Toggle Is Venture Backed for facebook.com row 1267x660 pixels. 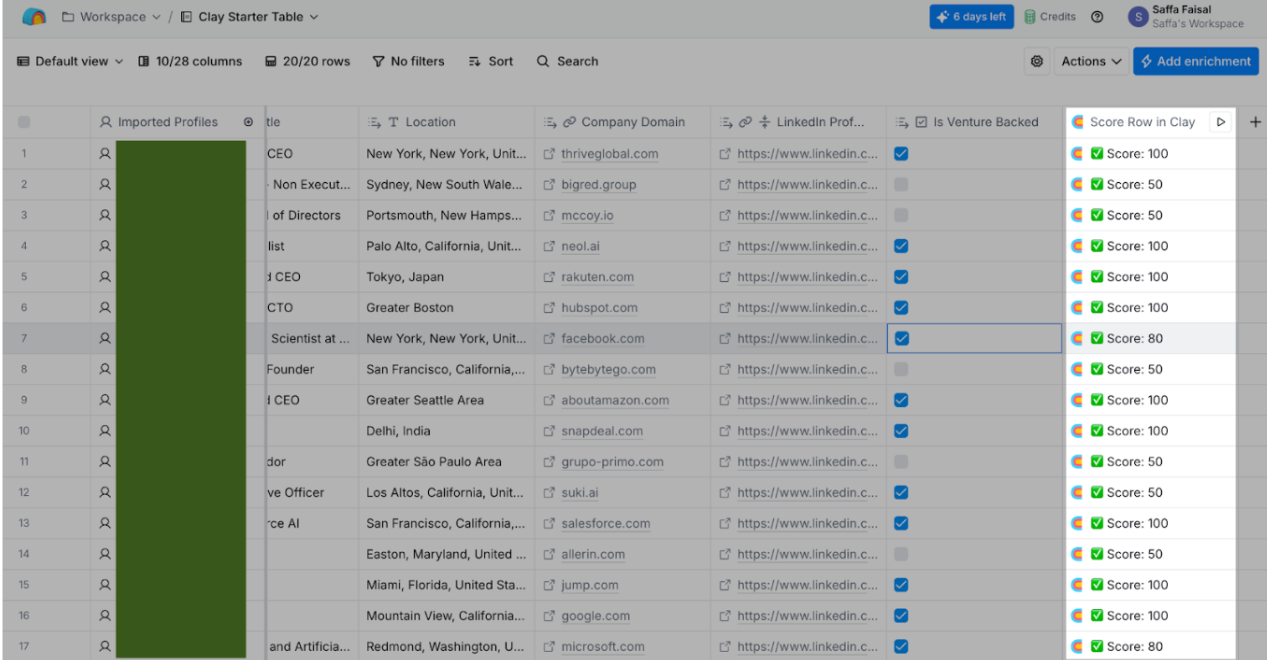pyautogui.click(x=901, y=338)
